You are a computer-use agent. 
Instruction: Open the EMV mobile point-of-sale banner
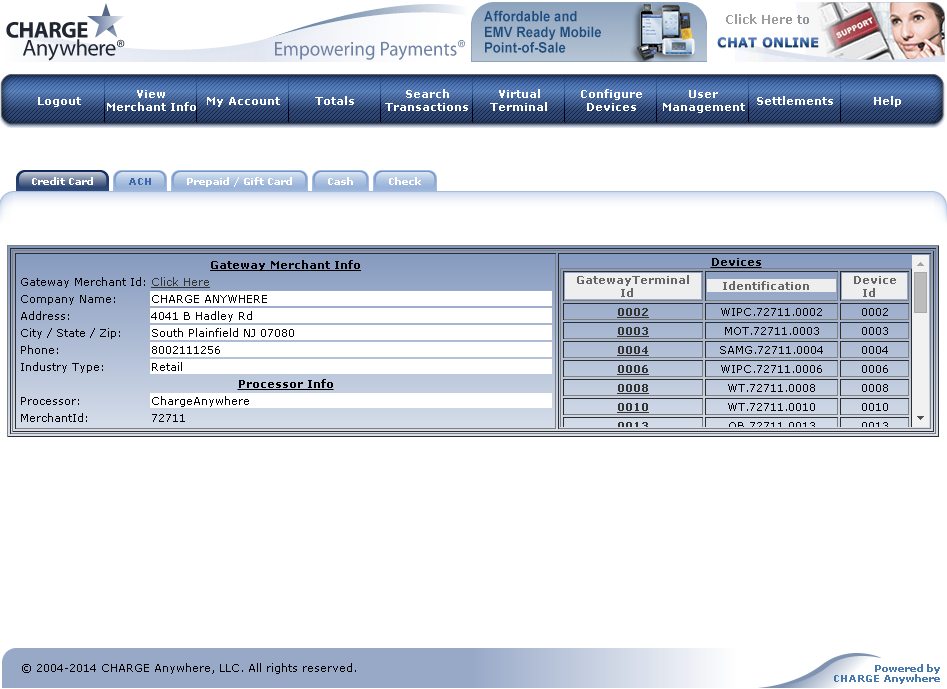coord(588,32)
